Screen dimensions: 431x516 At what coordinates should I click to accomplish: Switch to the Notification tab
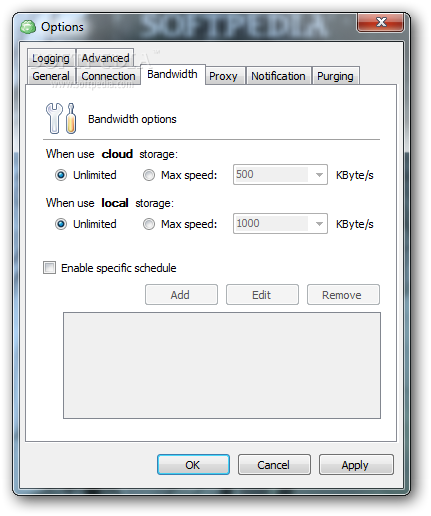(x=278, y=76)
